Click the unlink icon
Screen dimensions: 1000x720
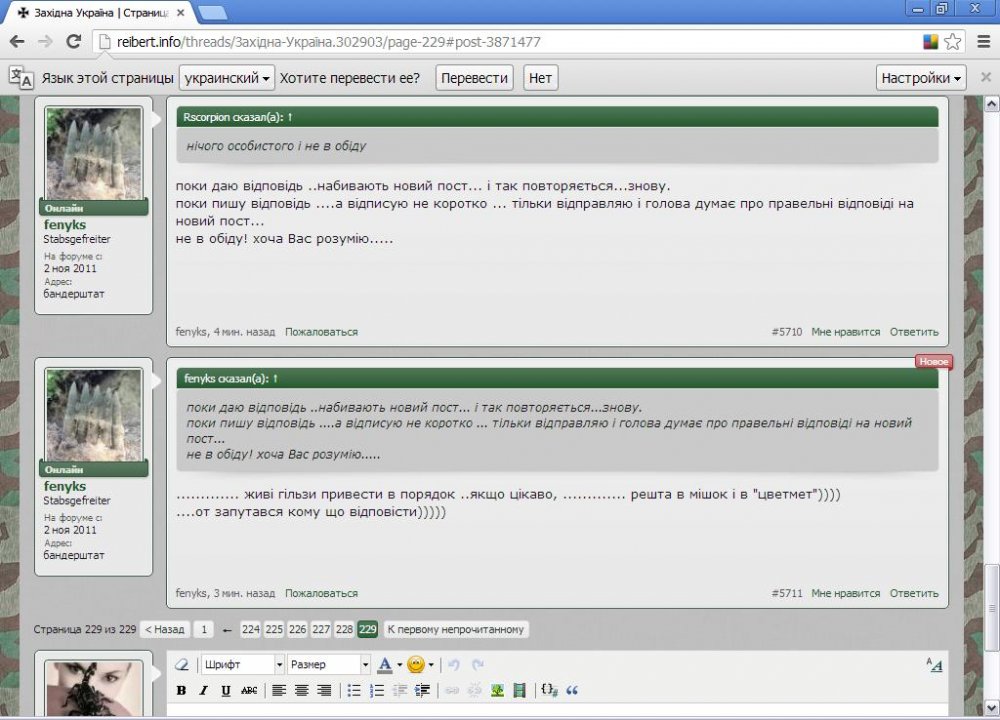point(474,690)
